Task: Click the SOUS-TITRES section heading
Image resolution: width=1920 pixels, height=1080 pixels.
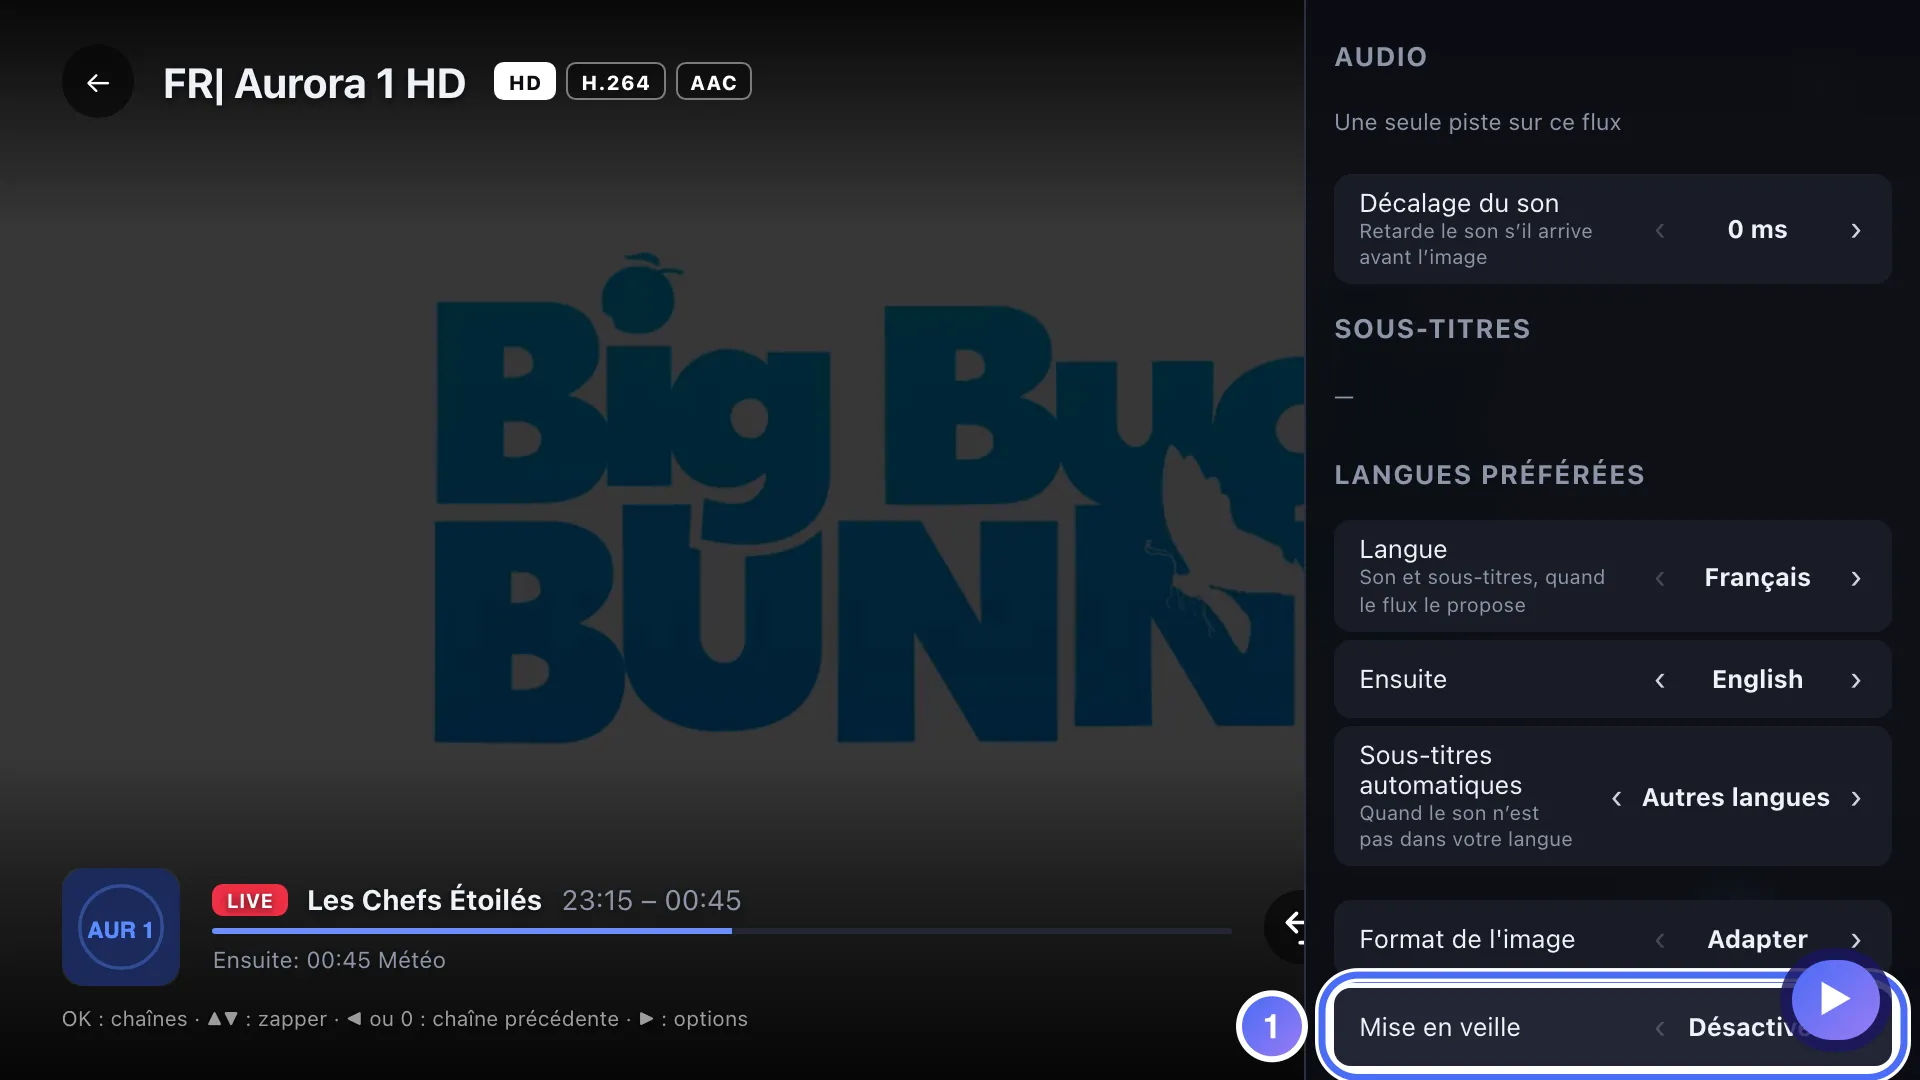Action: 1432,329
